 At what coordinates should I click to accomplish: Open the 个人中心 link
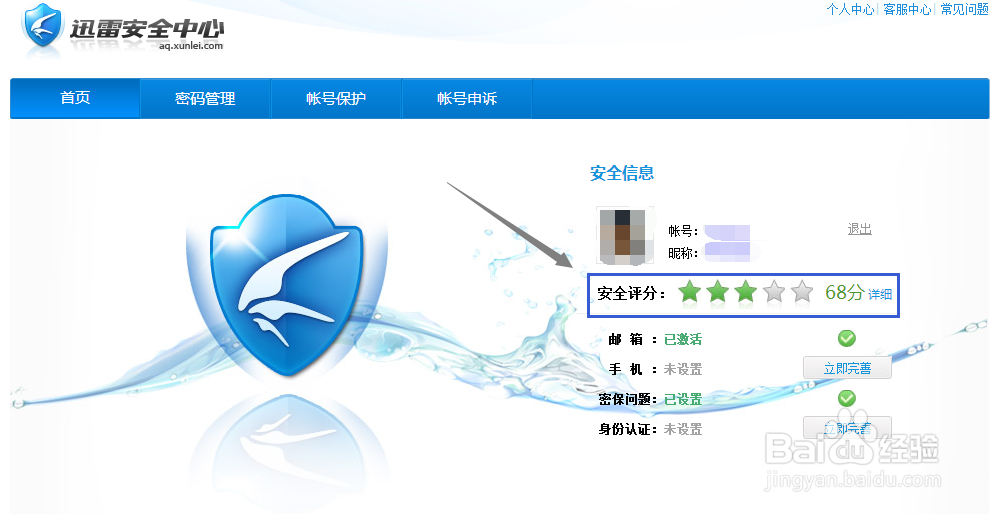coord(850,10)
